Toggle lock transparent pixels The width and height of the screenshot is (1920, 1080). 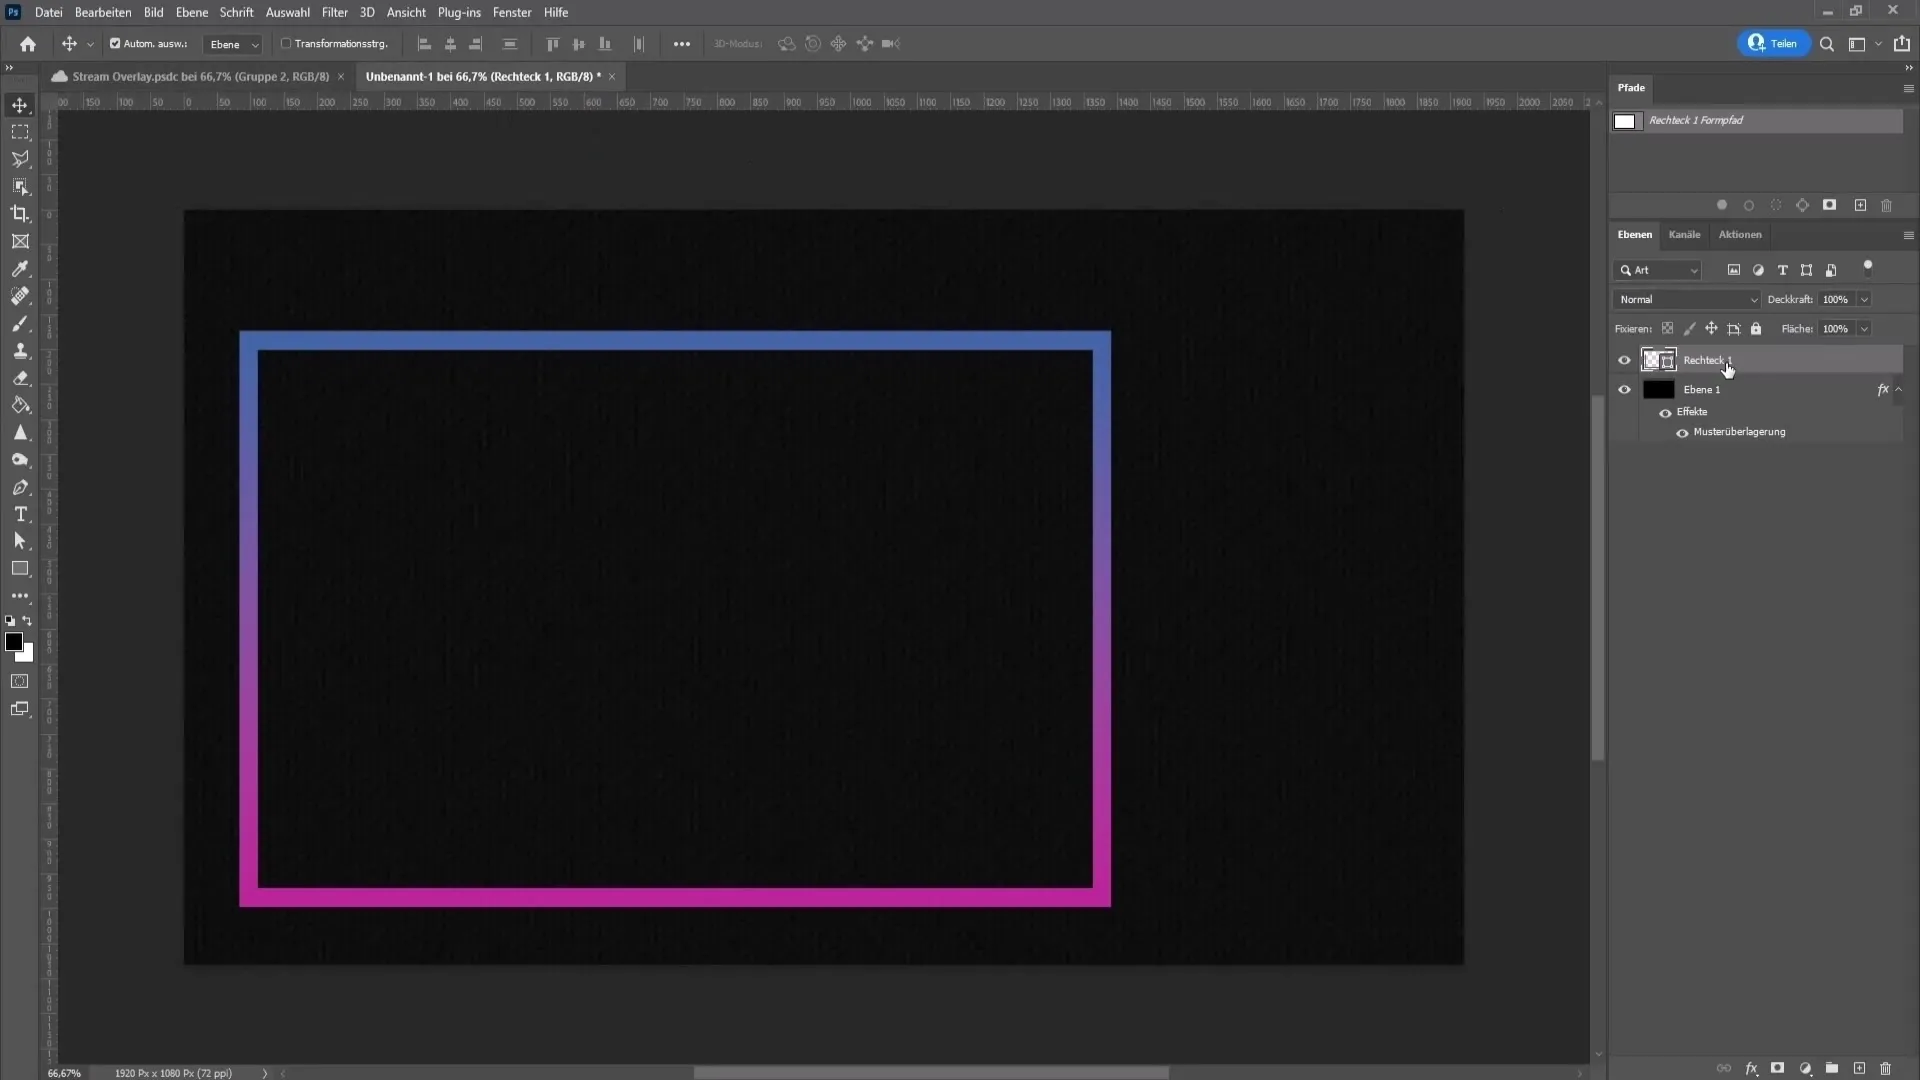tap(1667, 329)
